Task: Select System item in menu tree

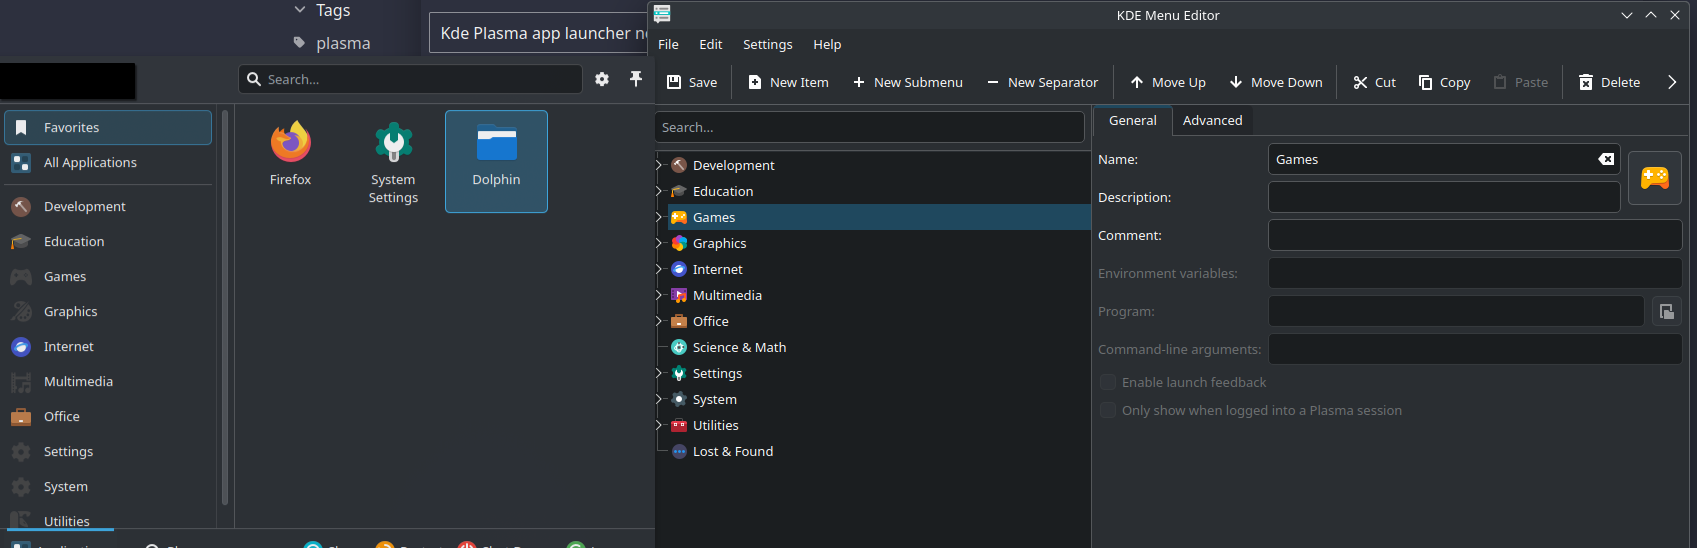Action: [x=714, y=399]
